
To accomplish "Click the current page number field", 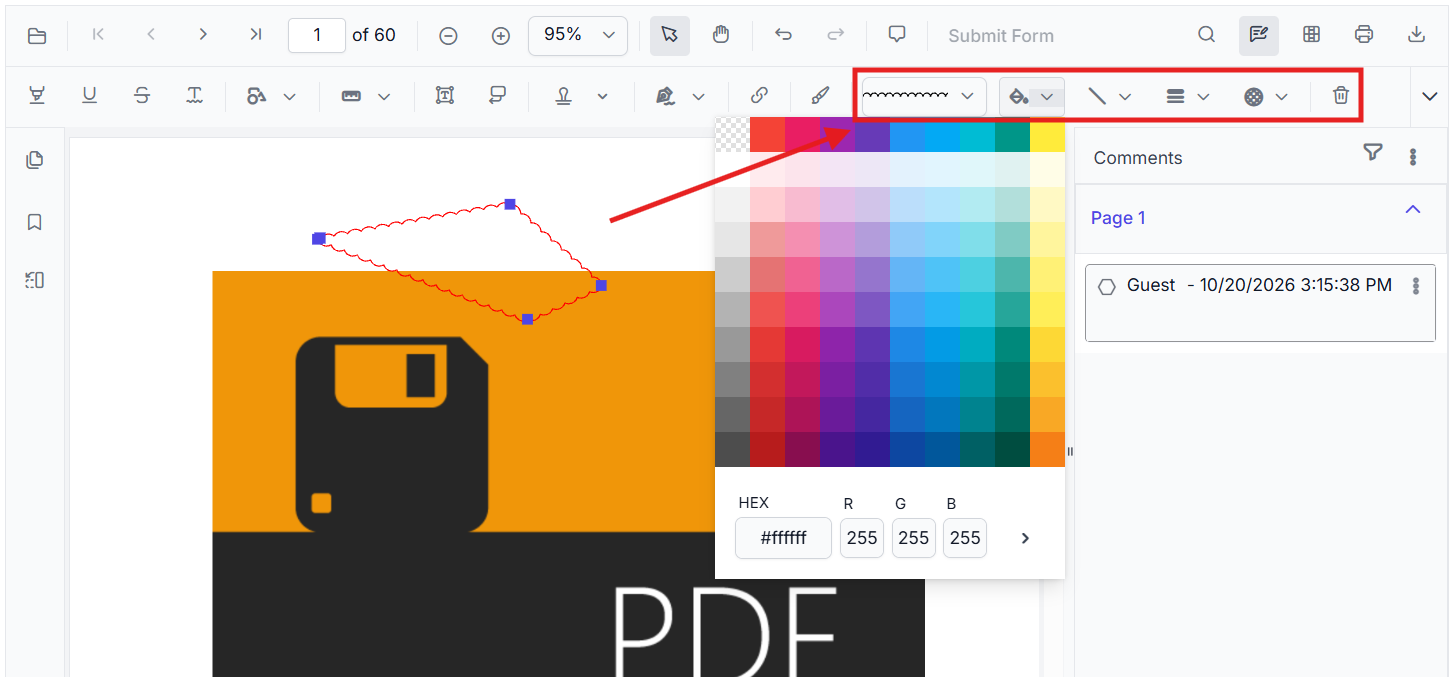I will tap(317, 35).
